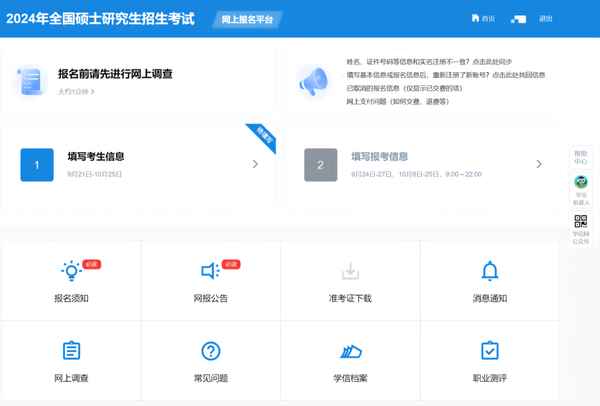The height and width of the screenshot is (406, 600).
Task: Expand the 填写报考信息 step arrow
Action: (x=539, y=164)
